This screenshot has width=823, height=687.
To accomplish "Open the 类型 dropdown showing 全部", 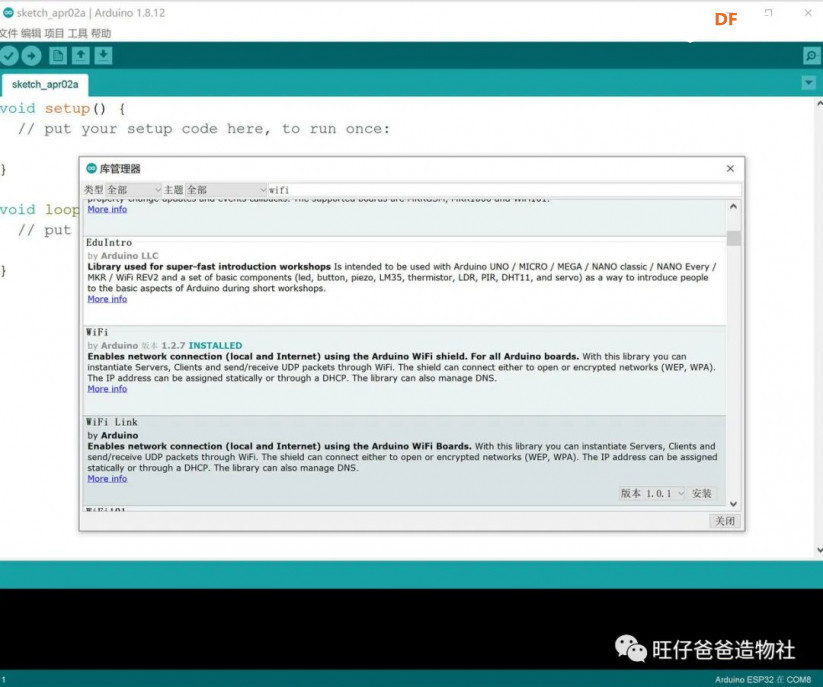I will pyautogui.click(x=133, y=190).
